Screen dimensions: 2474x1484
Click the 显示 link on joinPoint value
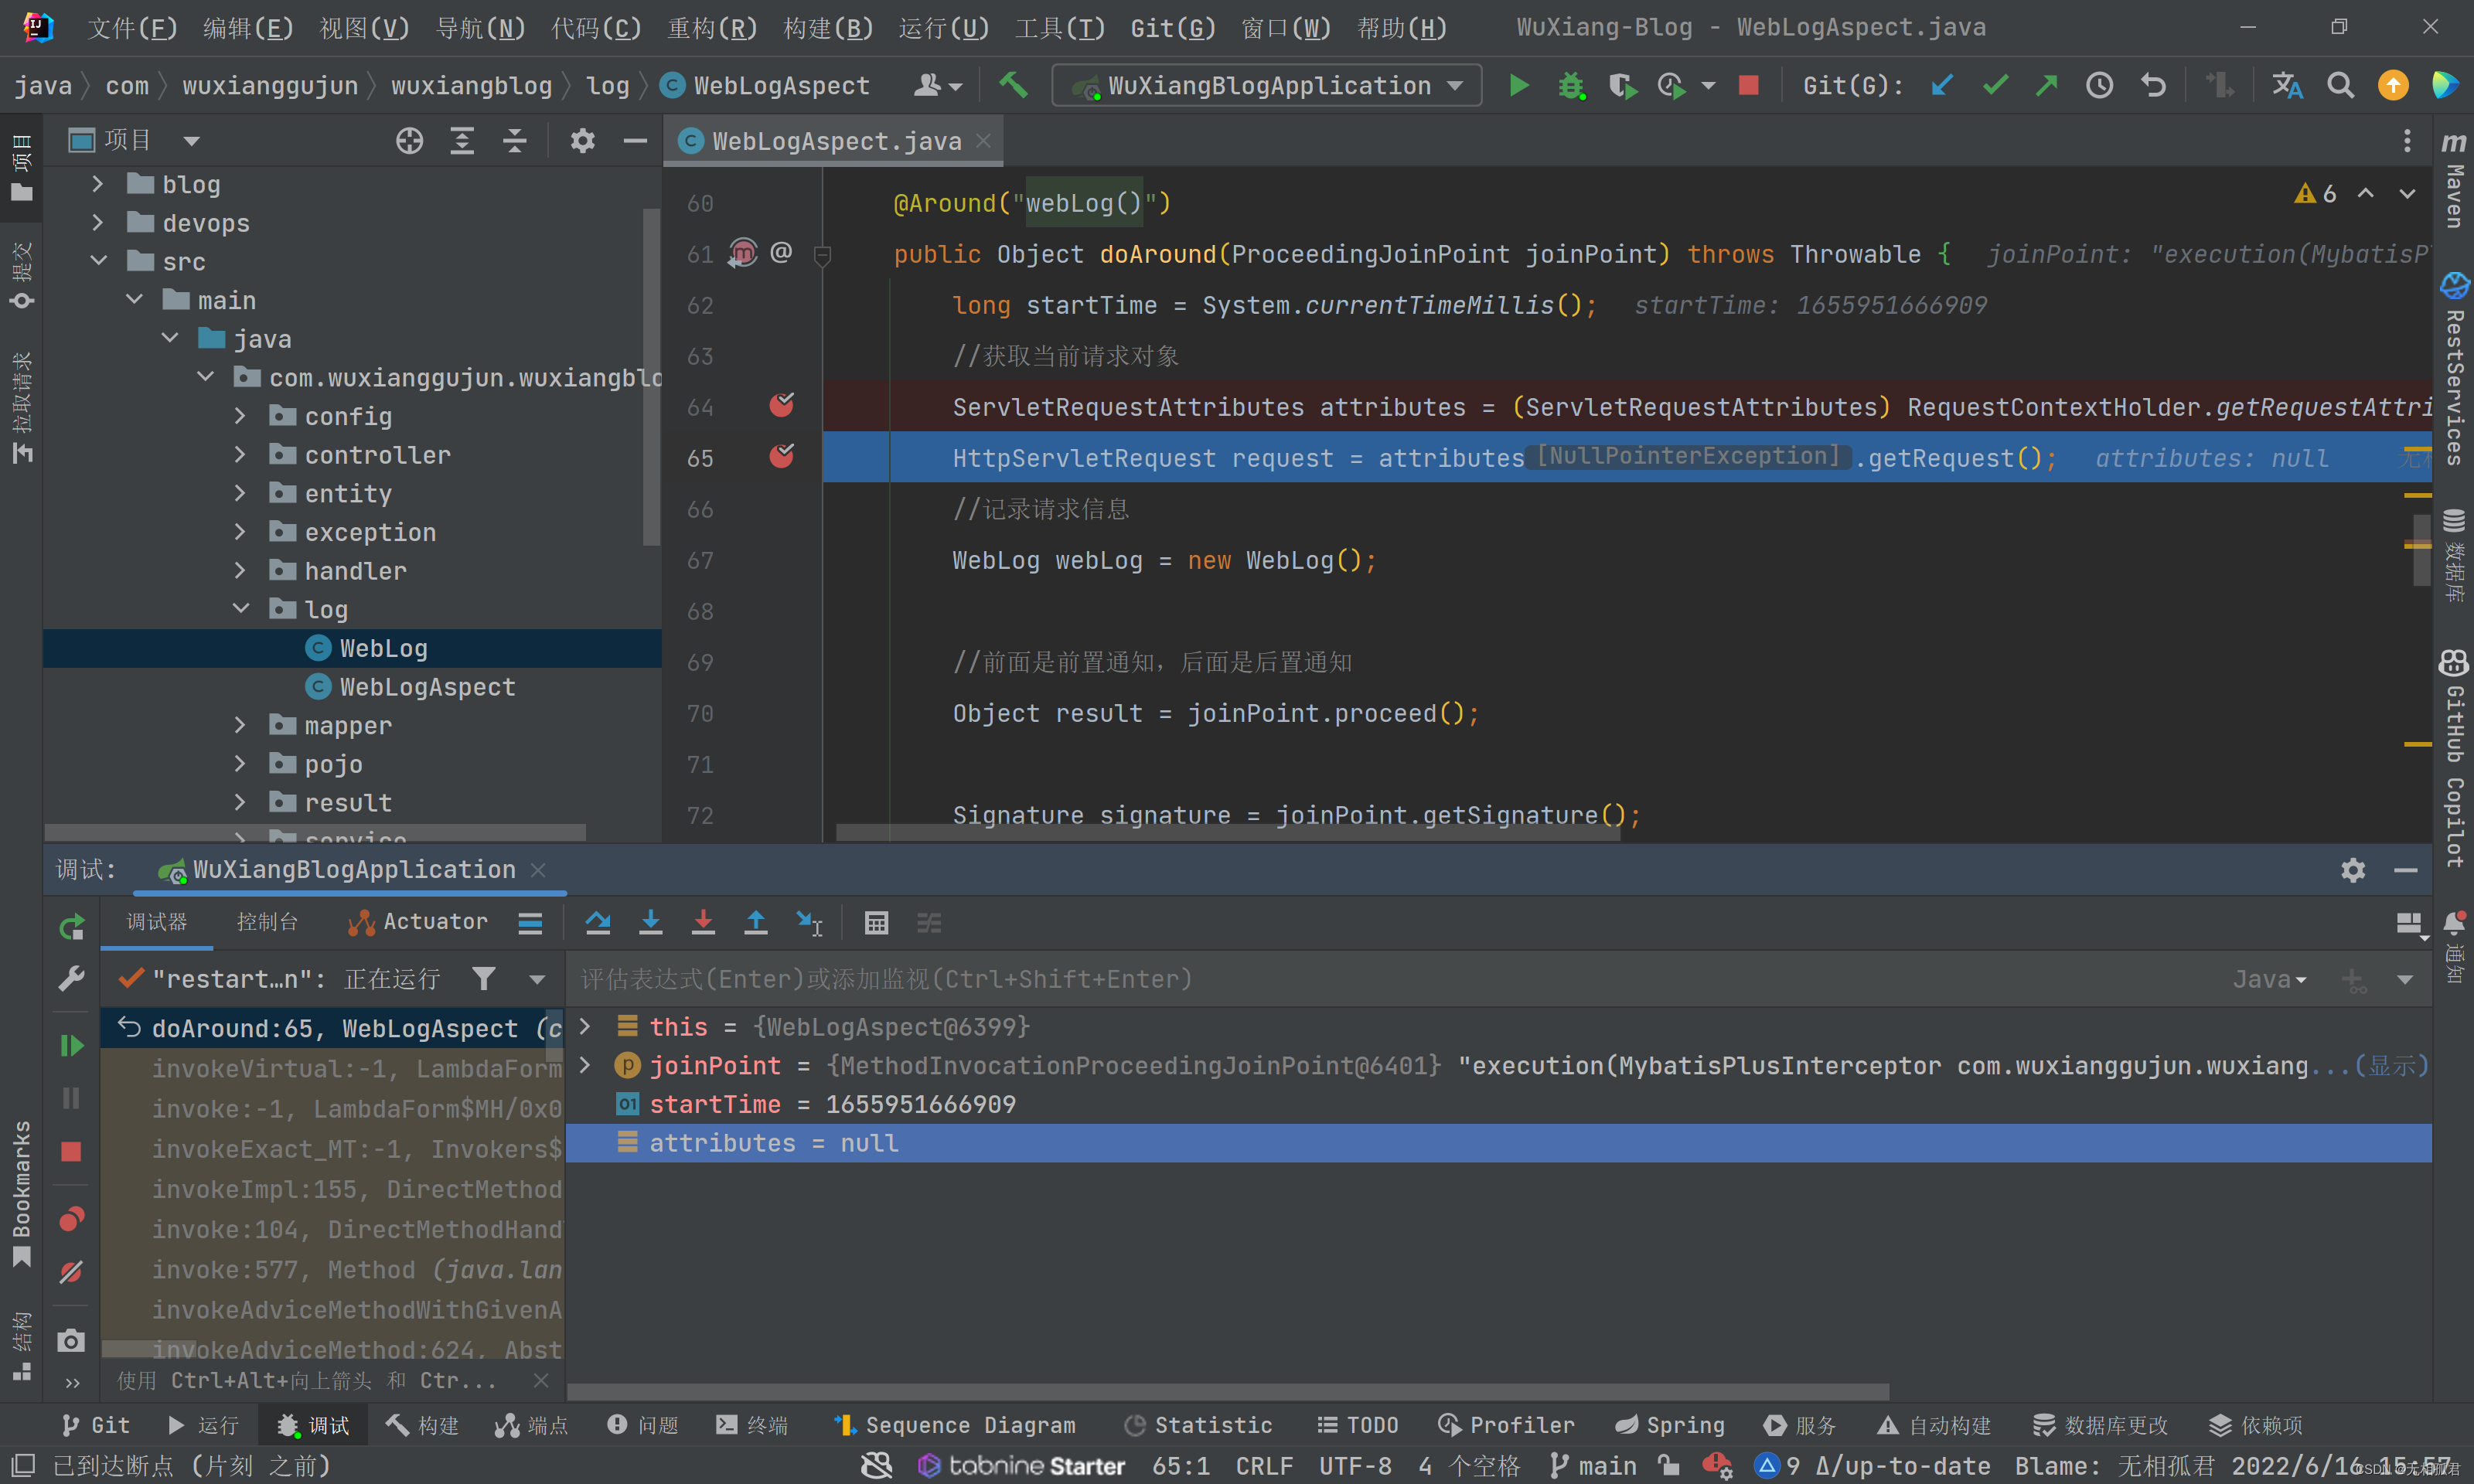point(2391,1065)
